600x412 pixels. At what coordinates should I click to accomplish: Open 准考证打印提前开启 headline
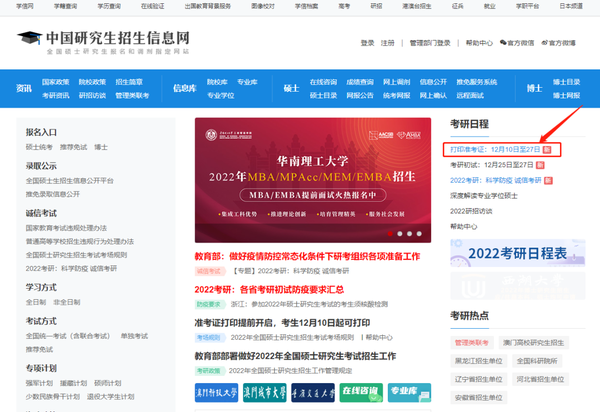point(282,323)
